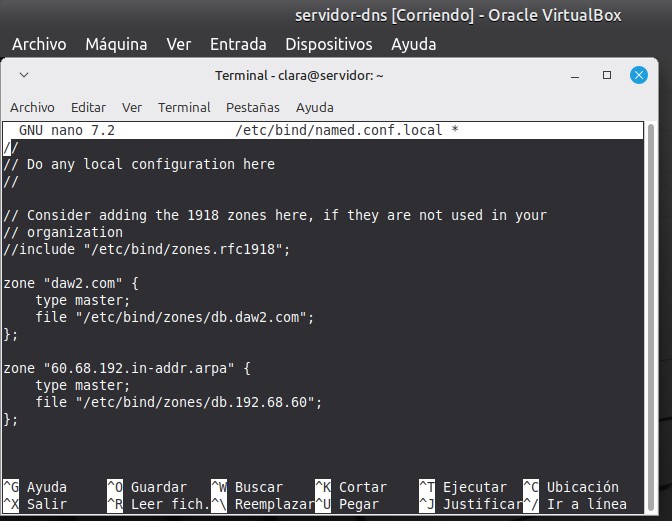Open the VirtualBox Archivo menu
Image resolution: width=672 pixels, height=521 pixels.
(x=39, y=44)
